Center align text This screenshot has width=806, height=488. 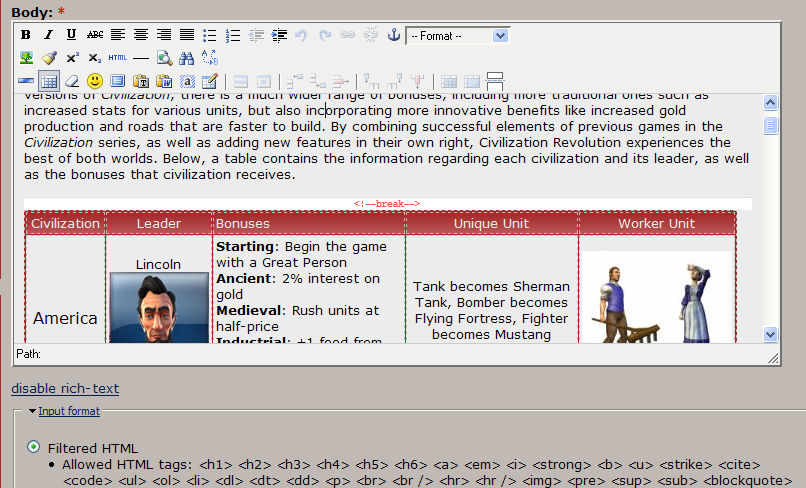click(141, 35)
